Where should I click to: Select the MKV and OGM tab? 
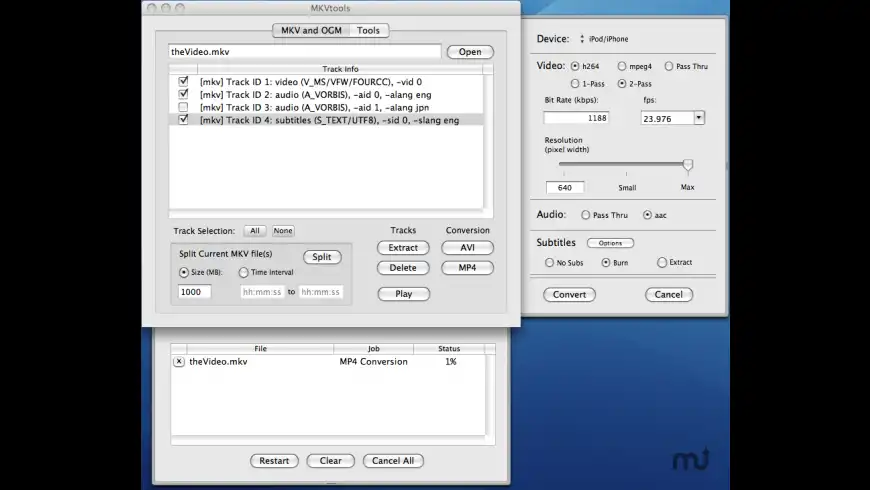pos(308,30)
